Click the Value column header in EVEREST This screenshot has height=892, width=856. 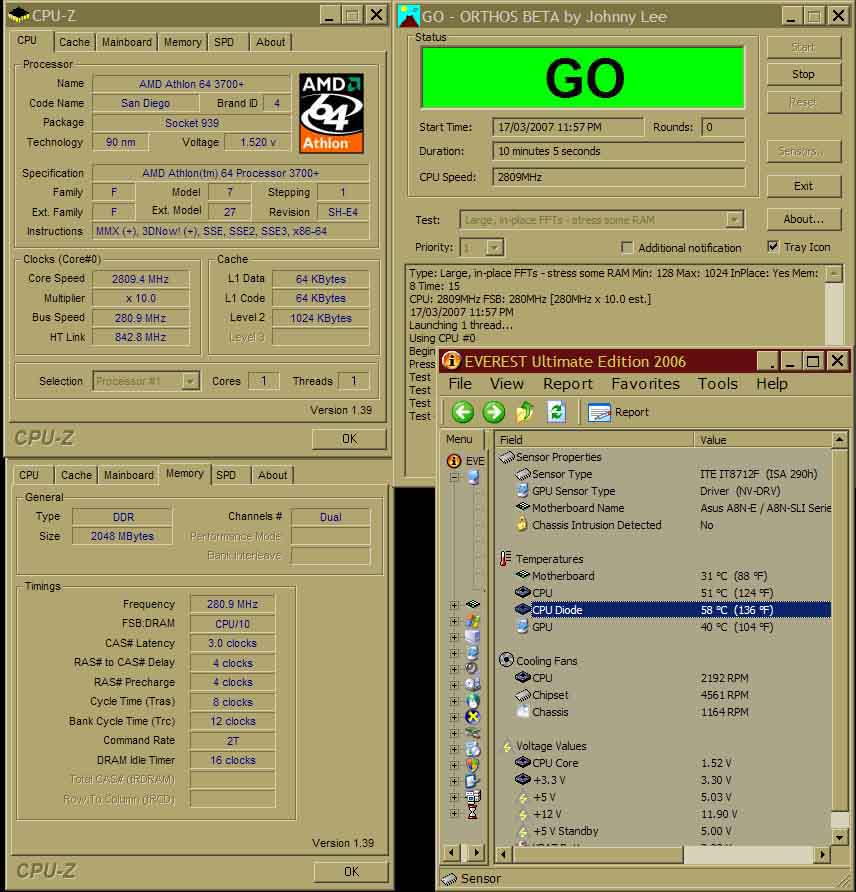coord(762,439)
